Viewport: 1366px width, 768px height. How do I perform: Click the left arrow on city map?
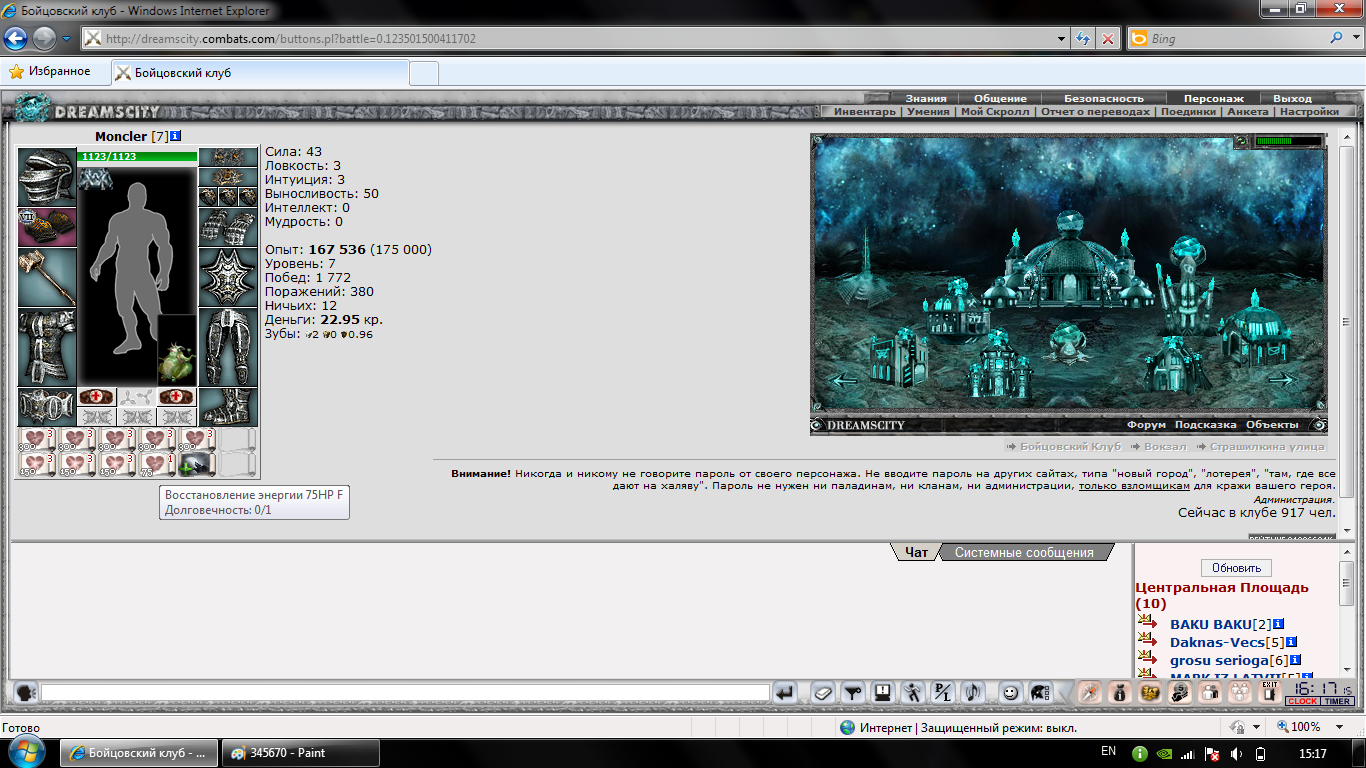click(x=846, y=380)
